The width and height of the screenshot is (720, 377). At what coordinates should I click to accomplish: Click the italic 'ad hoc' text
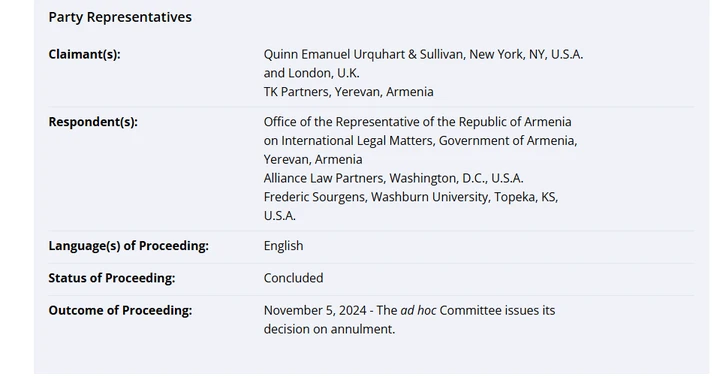pos(418,310)
